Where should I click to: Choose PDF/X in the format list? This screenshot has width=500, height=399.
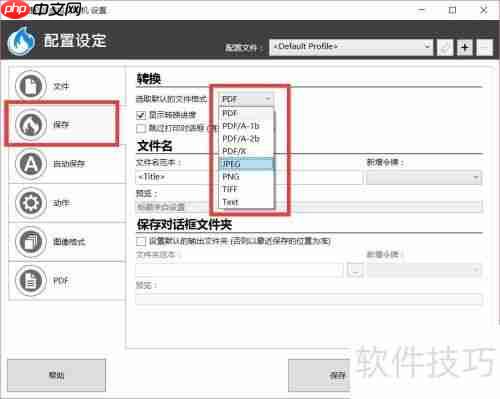246,151
